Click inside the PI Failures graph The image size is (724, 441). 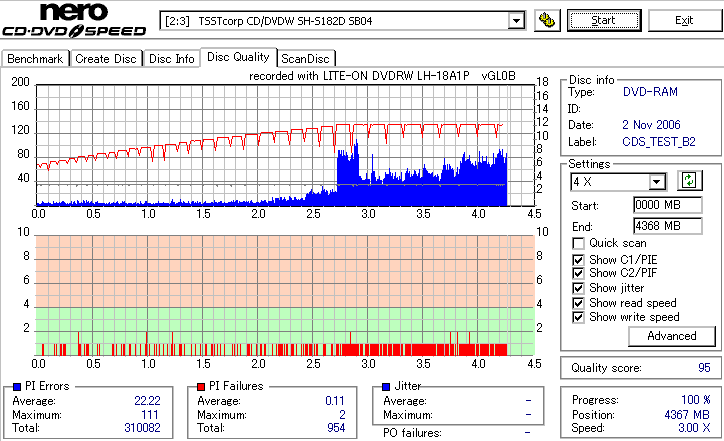pos(285,296)
